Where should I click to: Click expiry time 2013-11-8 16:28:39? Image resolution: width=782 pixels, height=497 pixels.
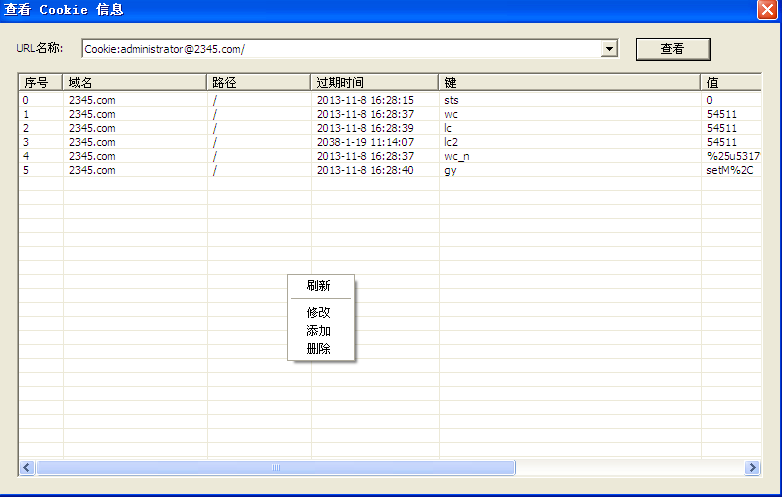(x=365, y=128)
